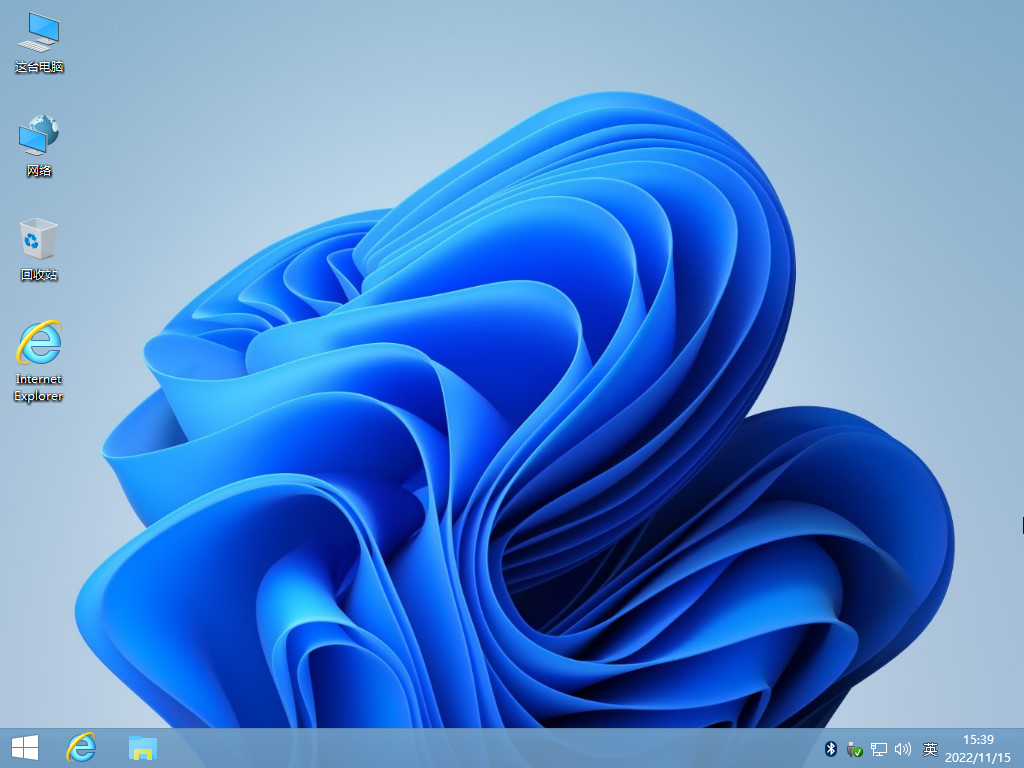Open File Explorer from the taskbar
This screenshot has width=1024, height=768.
(x=142, y=748)
